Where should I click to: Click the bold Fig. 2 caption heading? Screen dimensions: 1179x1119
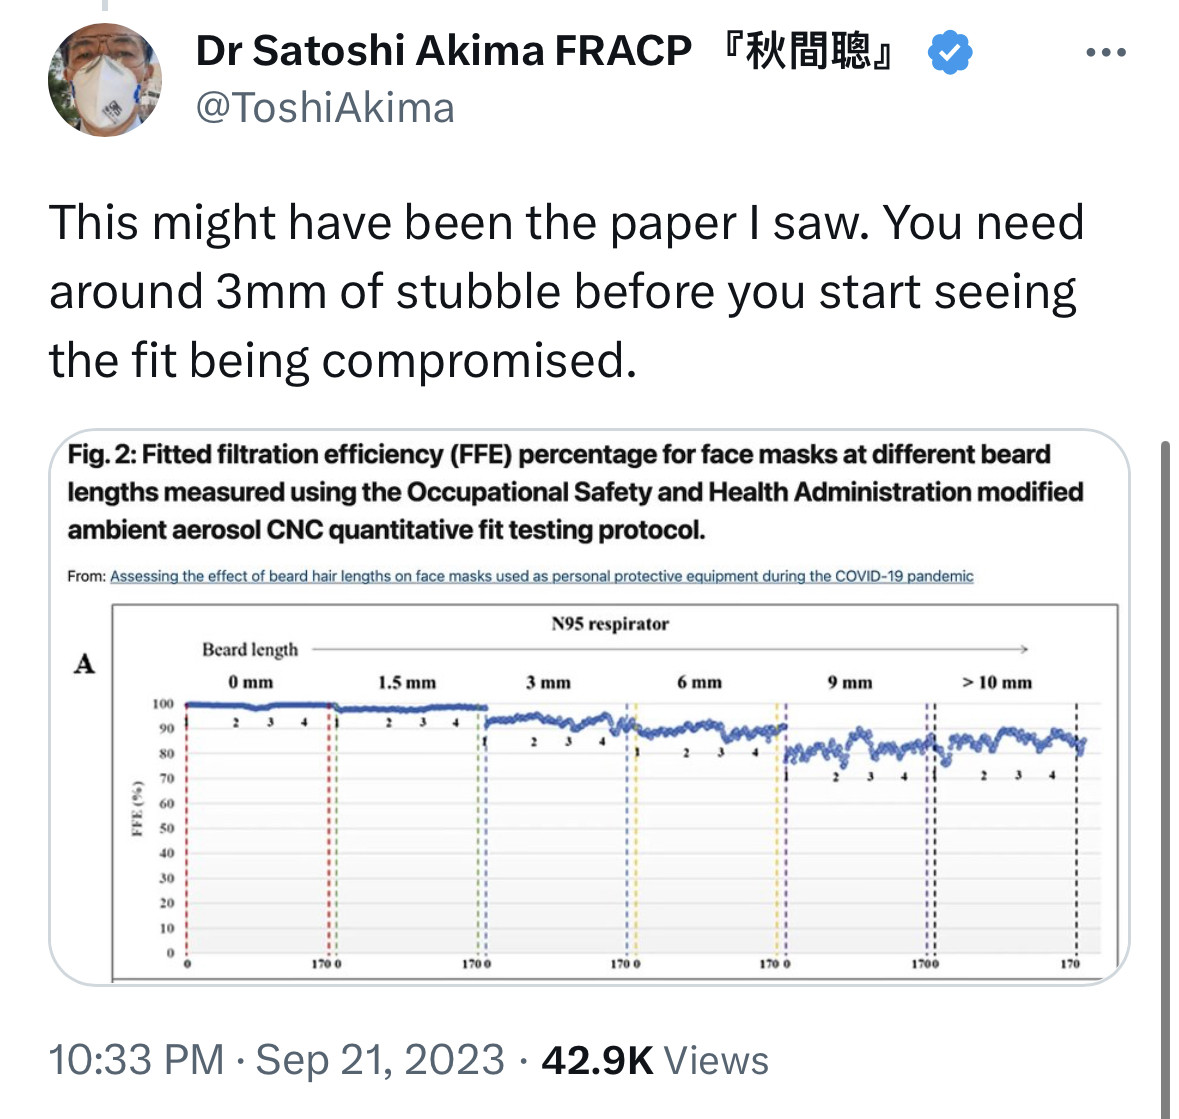coord(575,492)
